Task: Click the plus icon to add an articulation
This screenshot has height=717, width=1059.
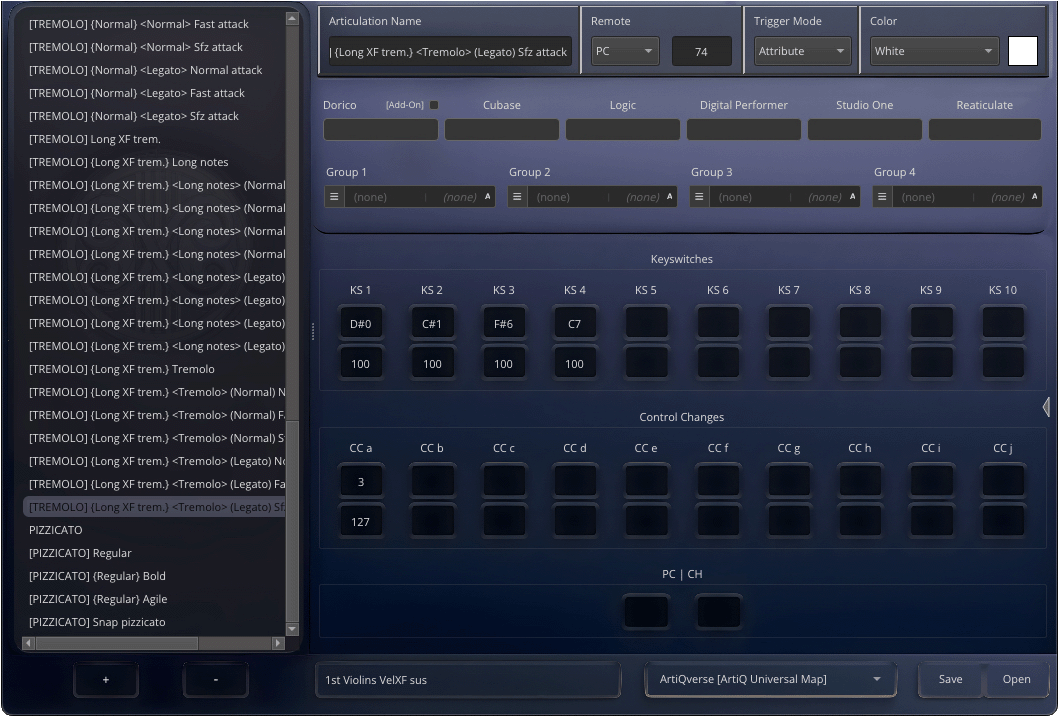Action: click(105, 679)
